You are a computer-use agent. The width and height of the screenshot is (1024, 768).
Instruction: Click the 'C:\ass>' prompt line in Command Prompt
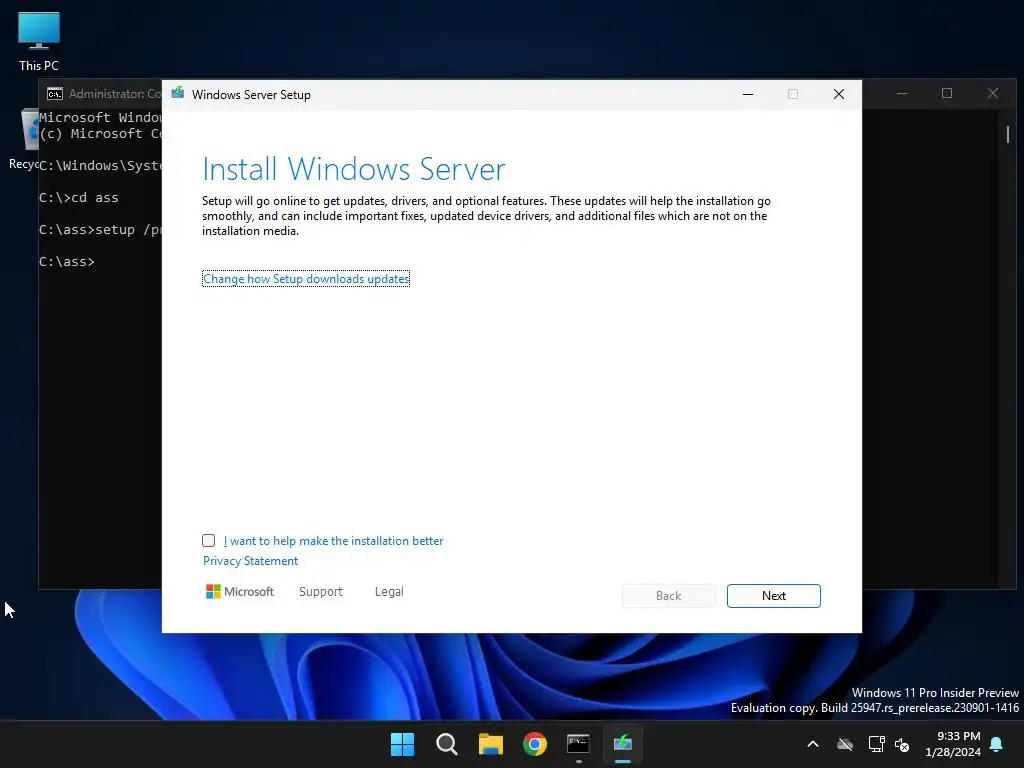67,262
